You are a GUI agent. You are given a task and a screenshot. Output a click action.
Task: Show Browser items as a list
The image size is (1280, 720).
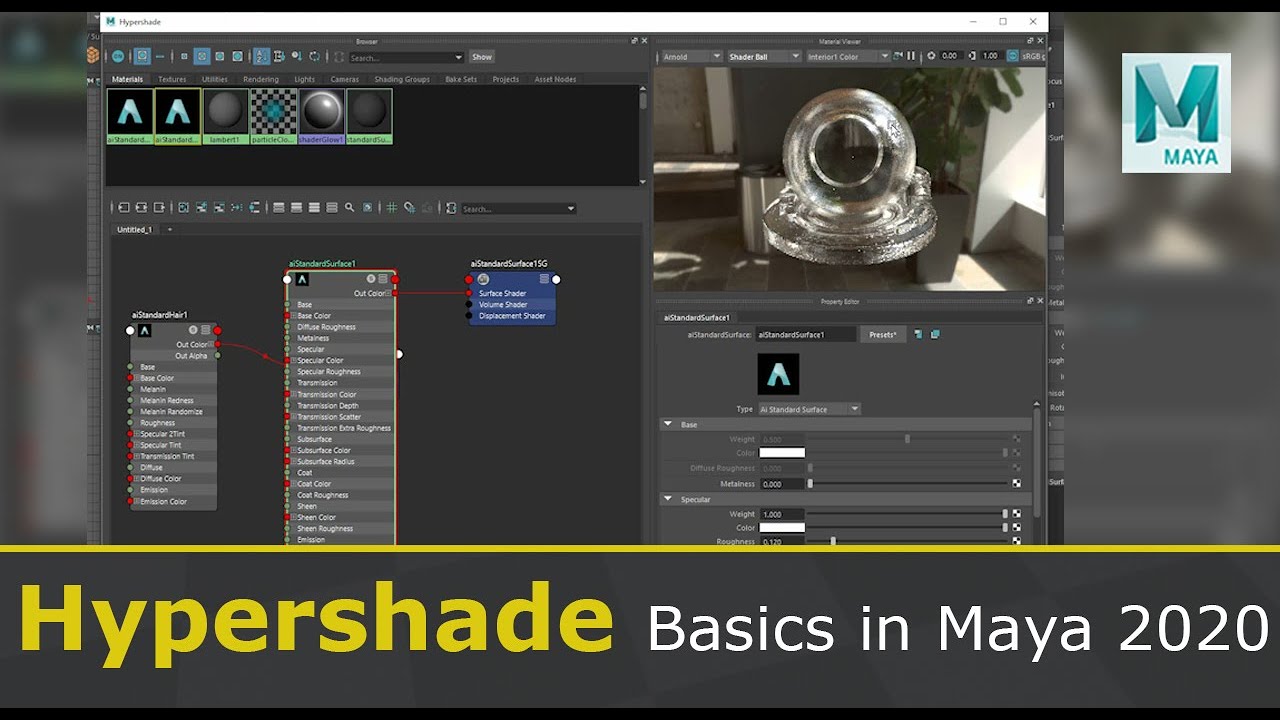[160, 57]
